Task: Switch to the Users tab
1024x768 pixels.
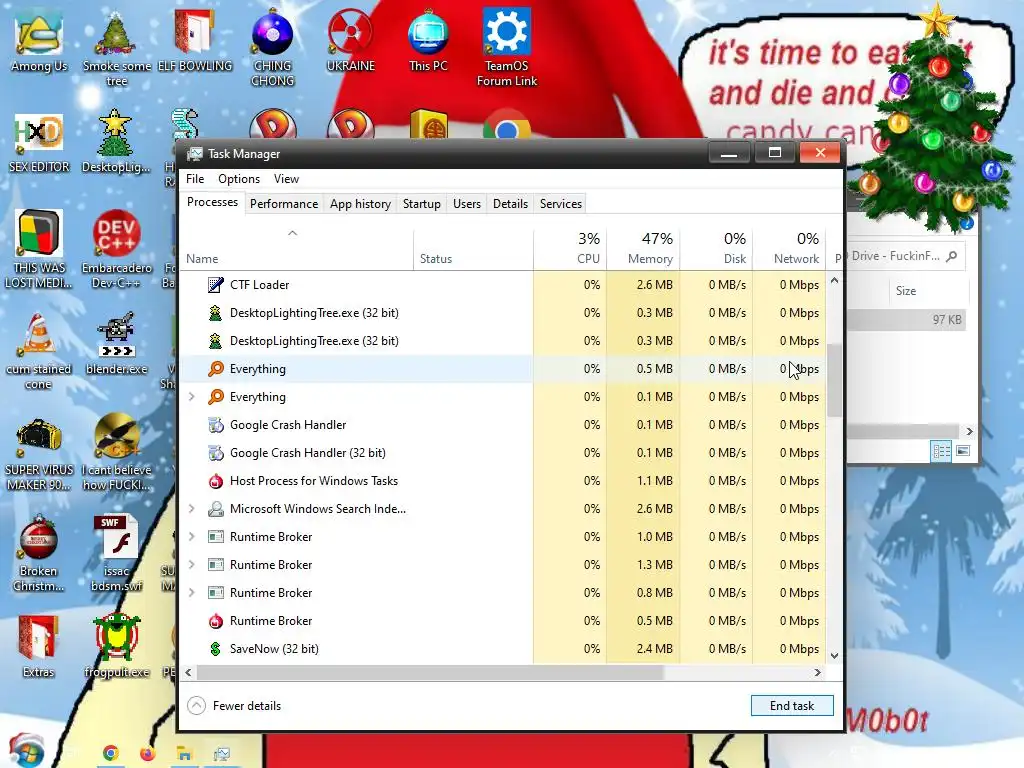Action: click(467, 204)
